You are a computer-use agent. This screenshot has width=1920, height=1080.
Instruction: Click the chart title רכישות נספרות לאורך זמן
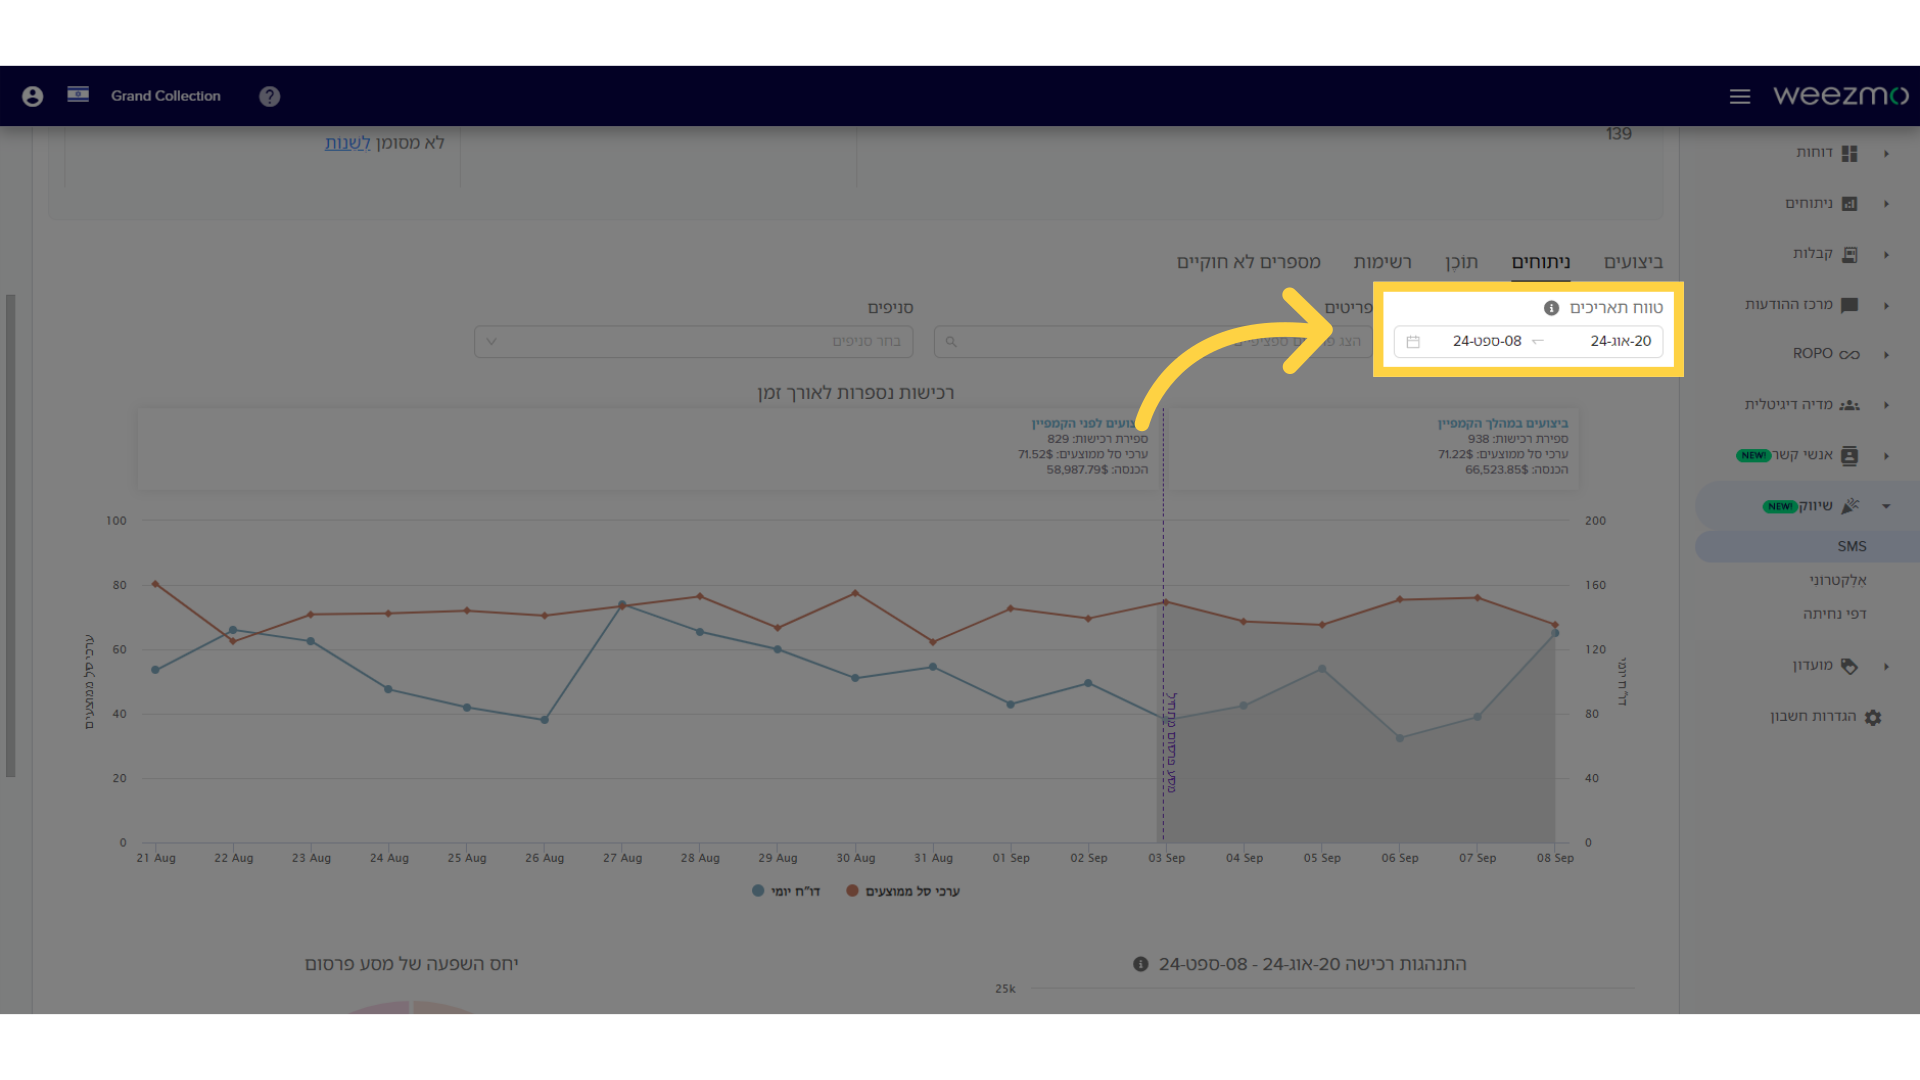pos(856,393)
